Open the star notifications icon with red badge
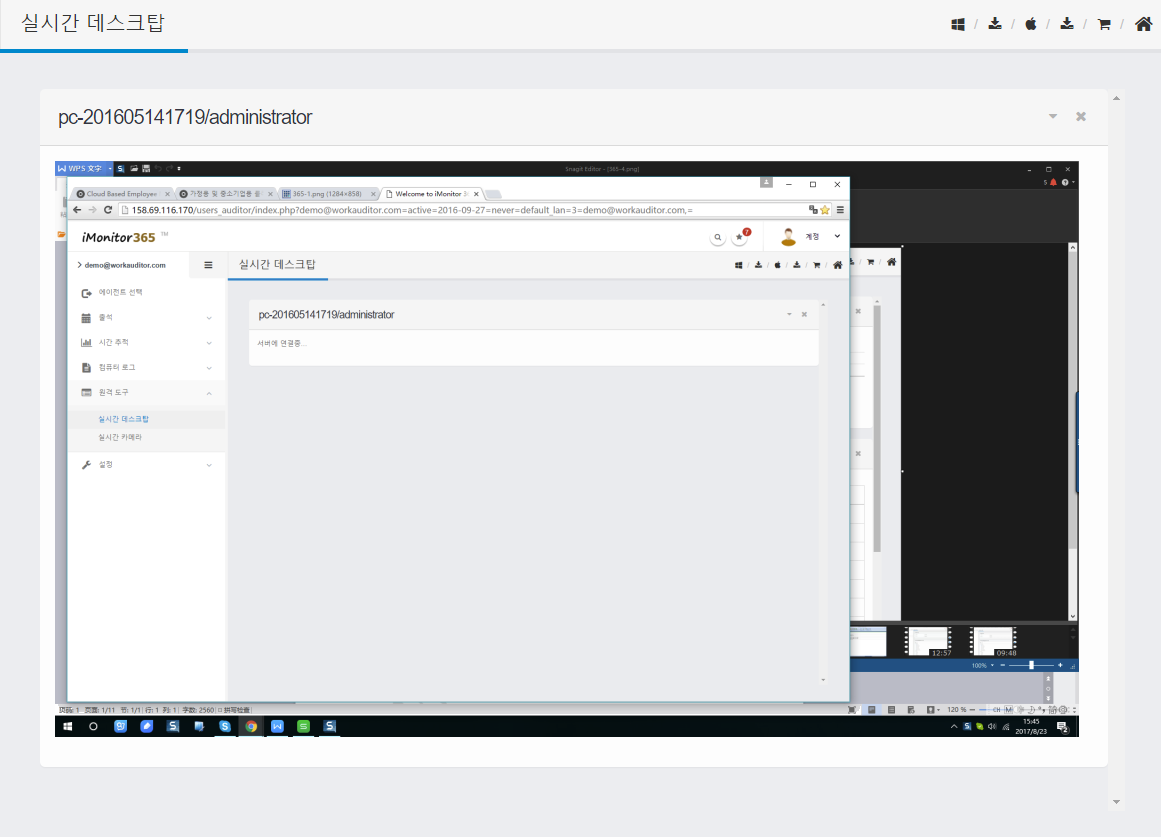 tap(740, 237)
